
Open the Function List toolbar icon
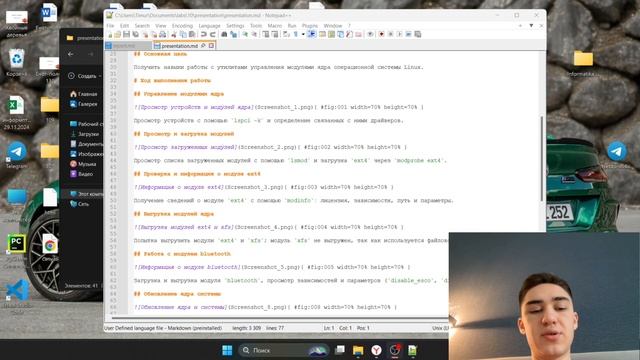[349, 34]
